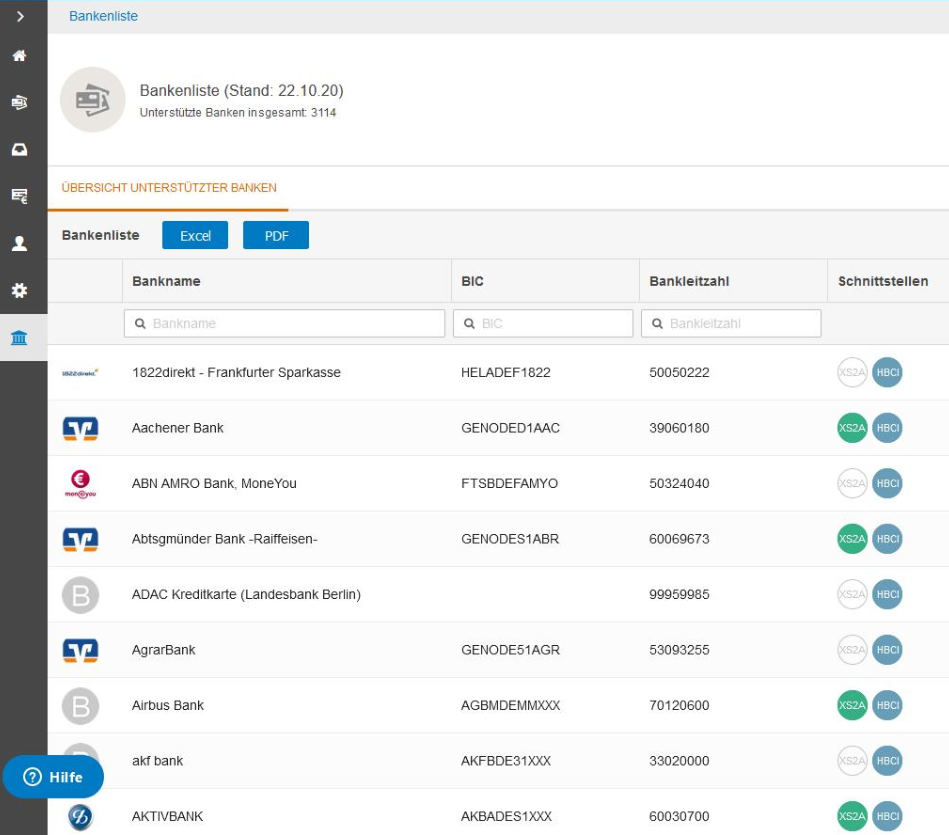Open the settings gear icon in the sidebar
This screenshot has height=835, width=949.
click(19, 290)
